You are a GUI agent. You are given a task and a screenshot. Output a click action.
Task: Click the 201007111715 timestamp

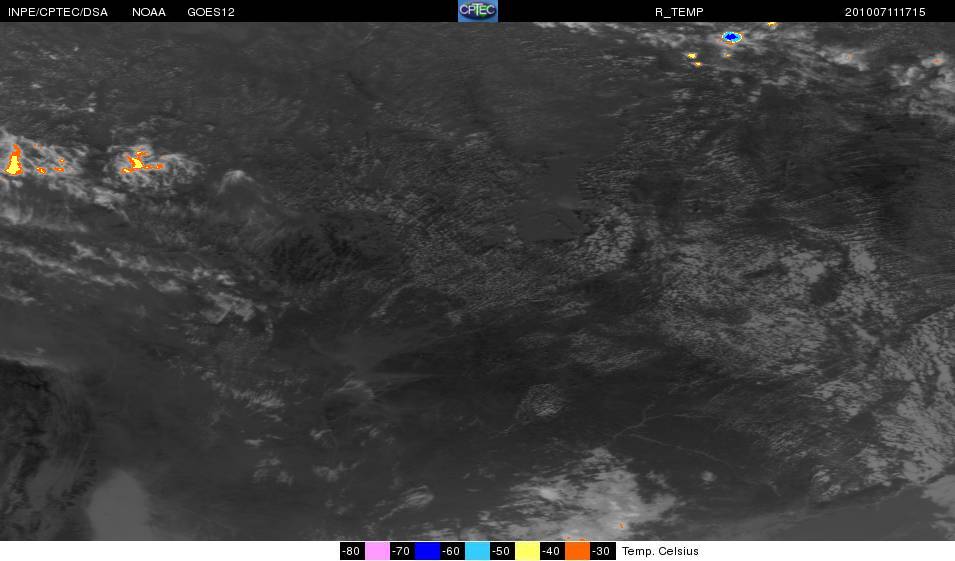point(885,12)
